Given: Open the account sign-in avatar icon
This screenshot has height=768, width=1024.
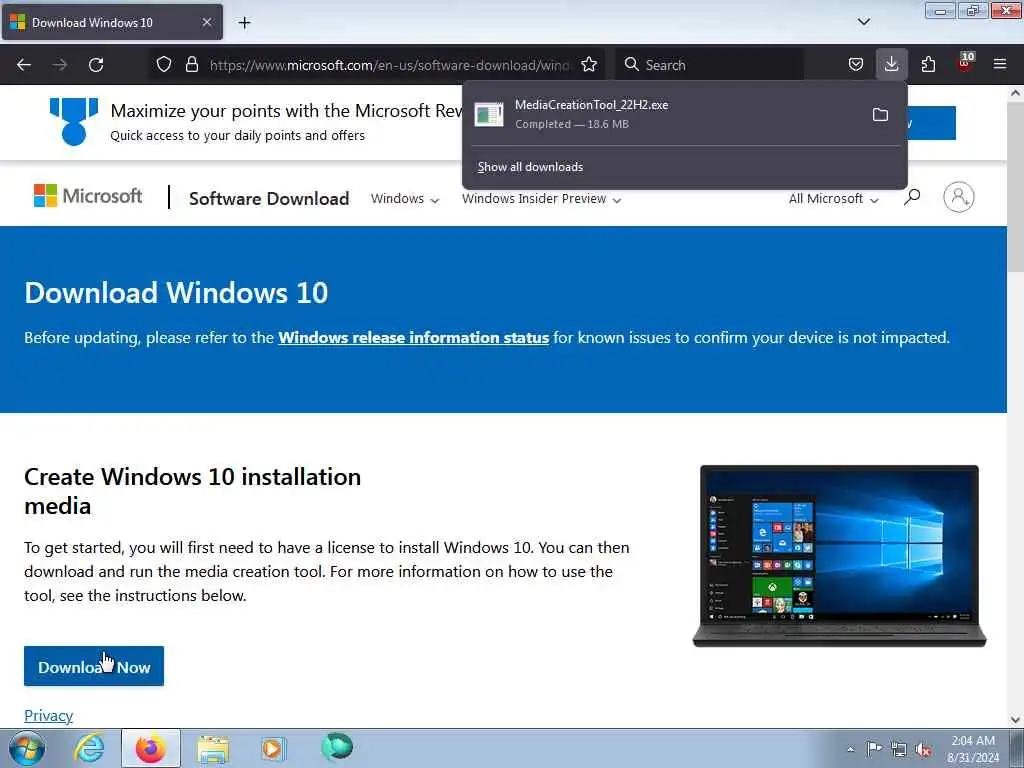Looking at the screenshot, I should tap(959, 197).
